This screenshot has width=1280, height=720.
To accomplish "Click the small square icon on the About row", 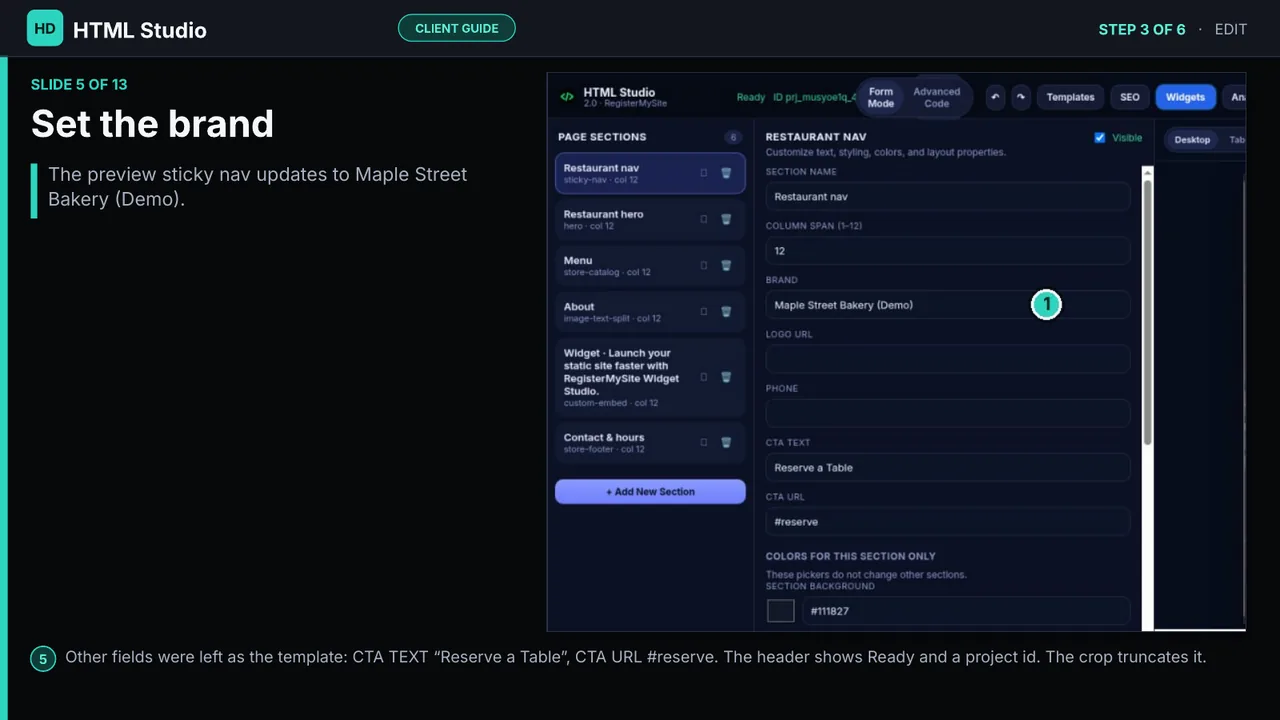I will point(704,311).
